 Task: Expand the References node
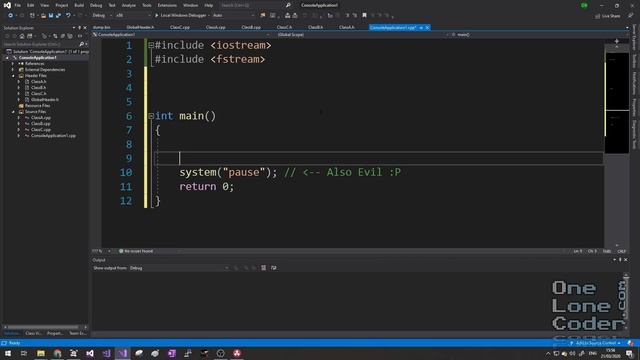tap(13, 64)
